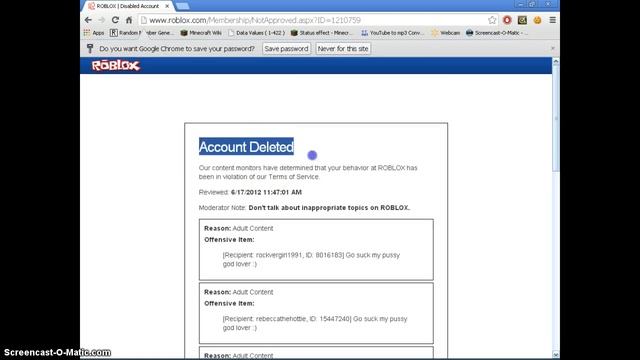Click the key icon in password bar
This screenshot has width=640, height=360.
[x=90, y=49]
